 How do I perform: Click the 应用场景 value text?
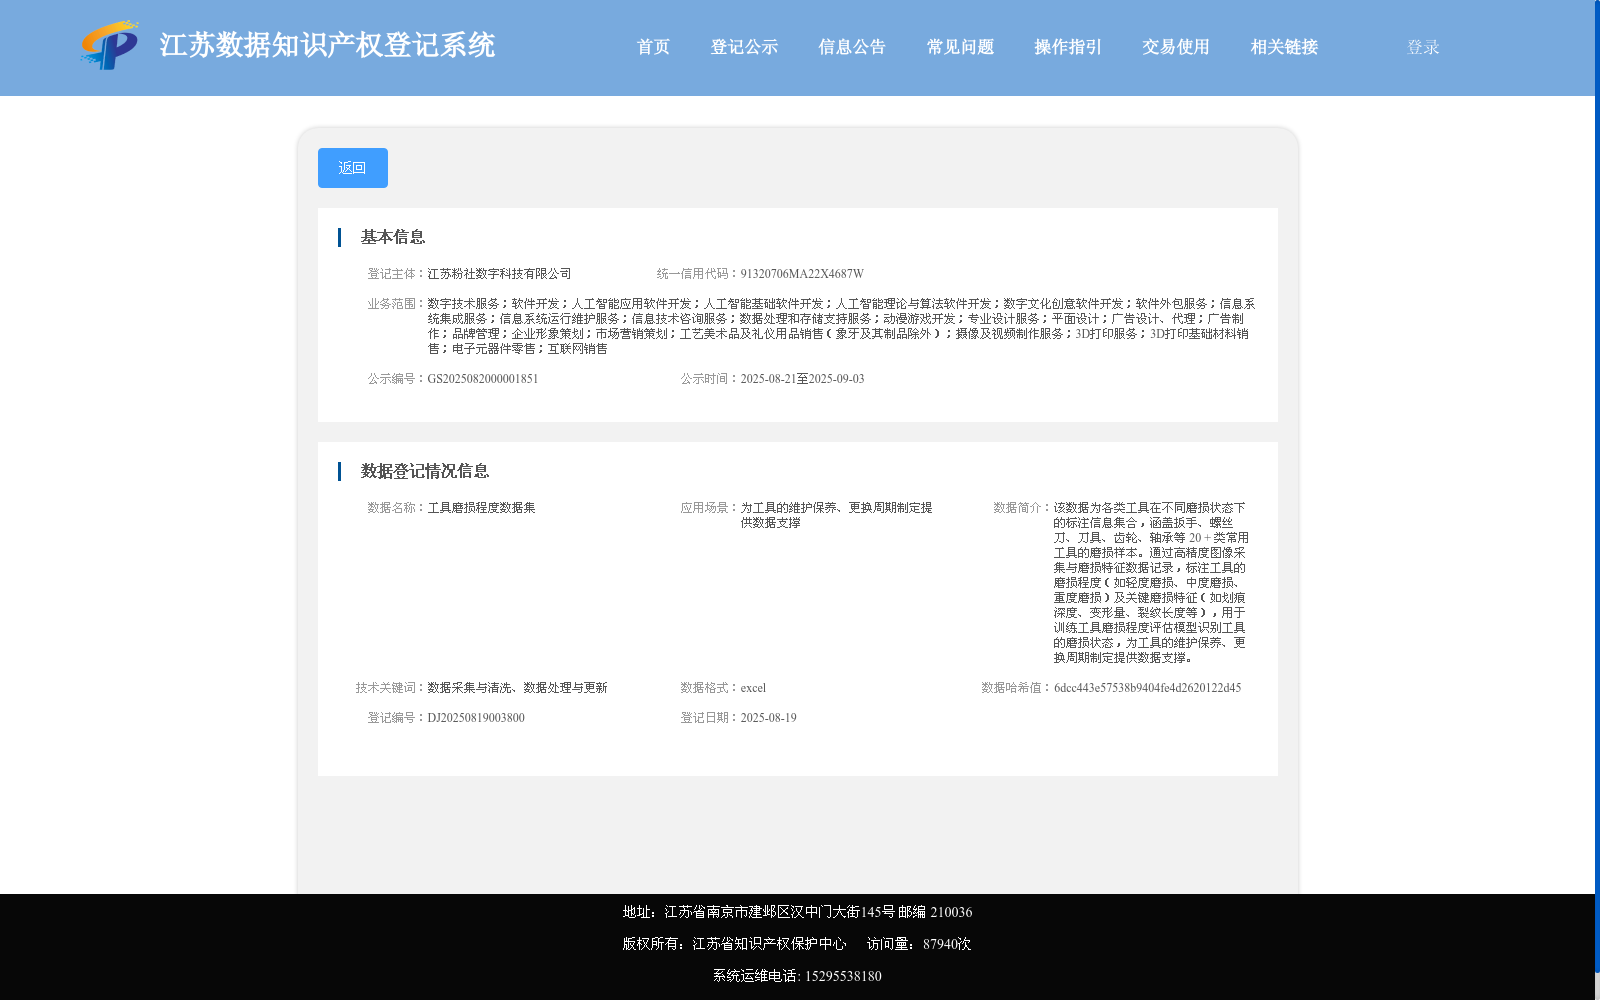[x=836, y=515]
